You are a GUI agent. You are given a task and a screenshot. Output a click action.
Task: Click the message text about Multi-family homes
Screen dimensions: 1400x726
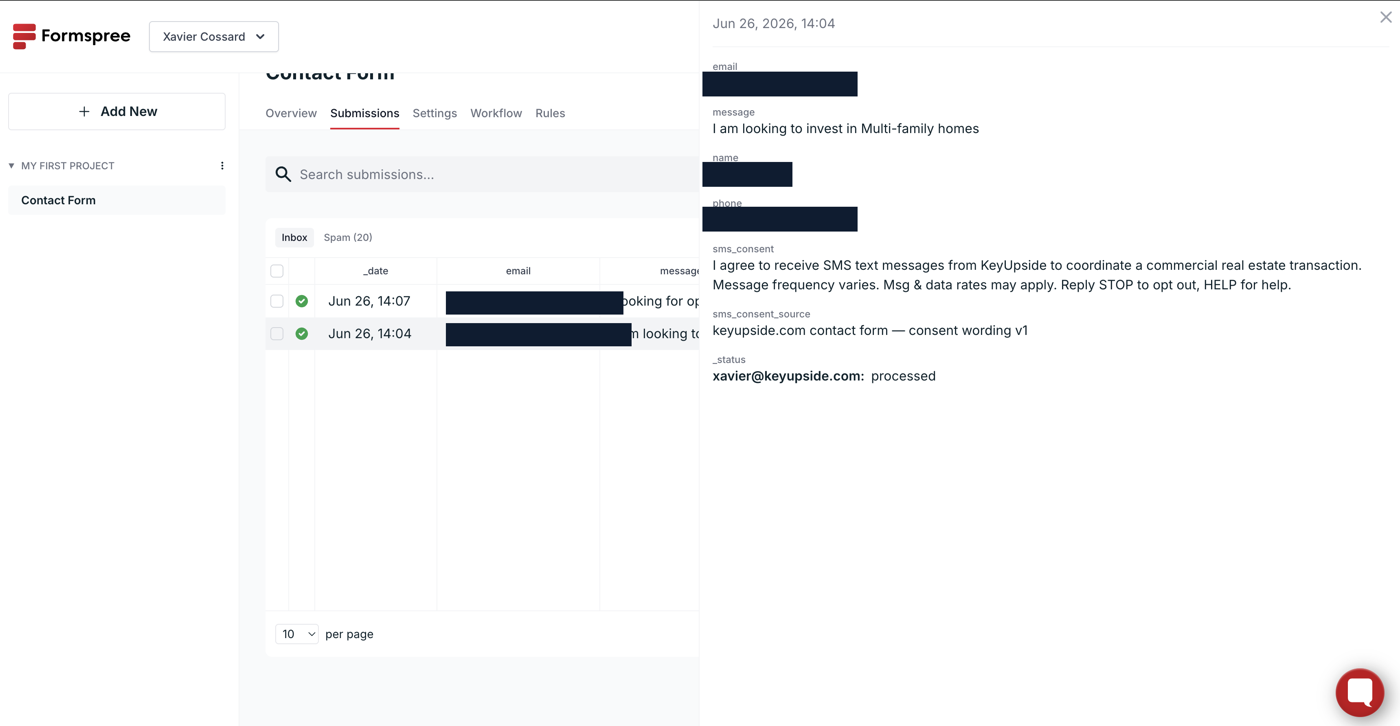pos(846,129)
